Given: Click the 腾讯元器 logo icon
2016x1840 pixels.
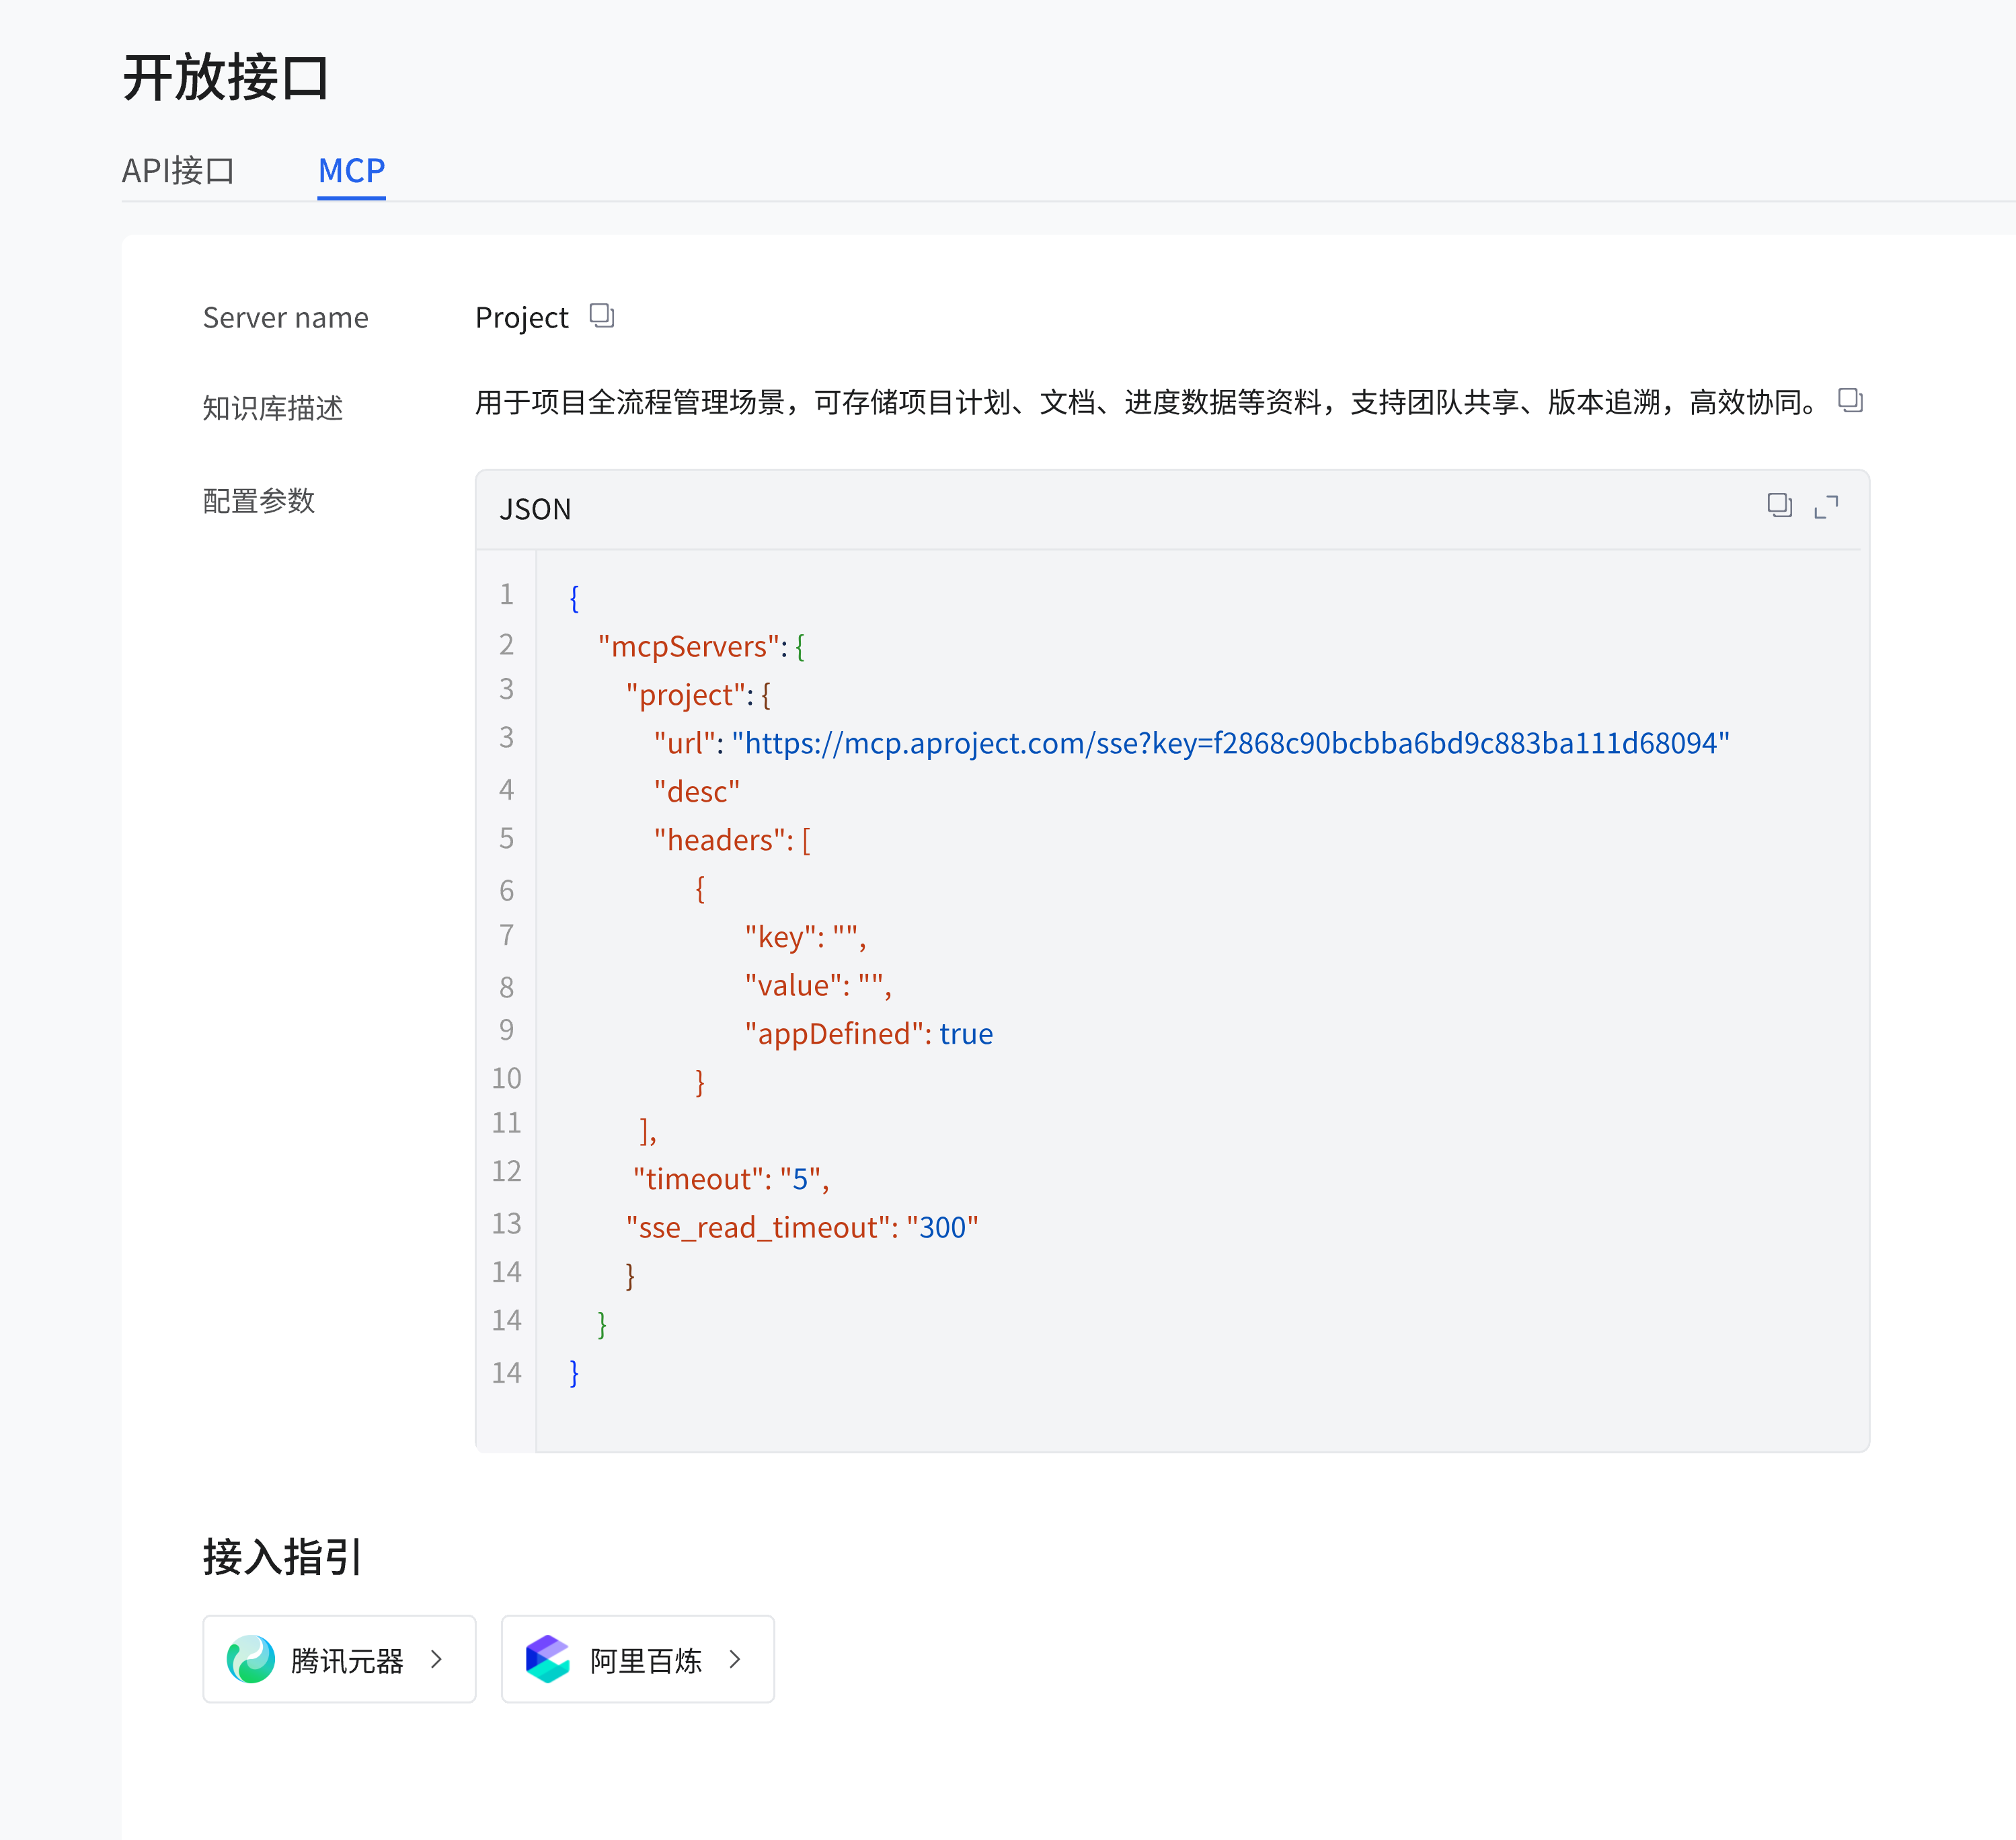Looking at the screenshot, I should tap(250, 1659).
